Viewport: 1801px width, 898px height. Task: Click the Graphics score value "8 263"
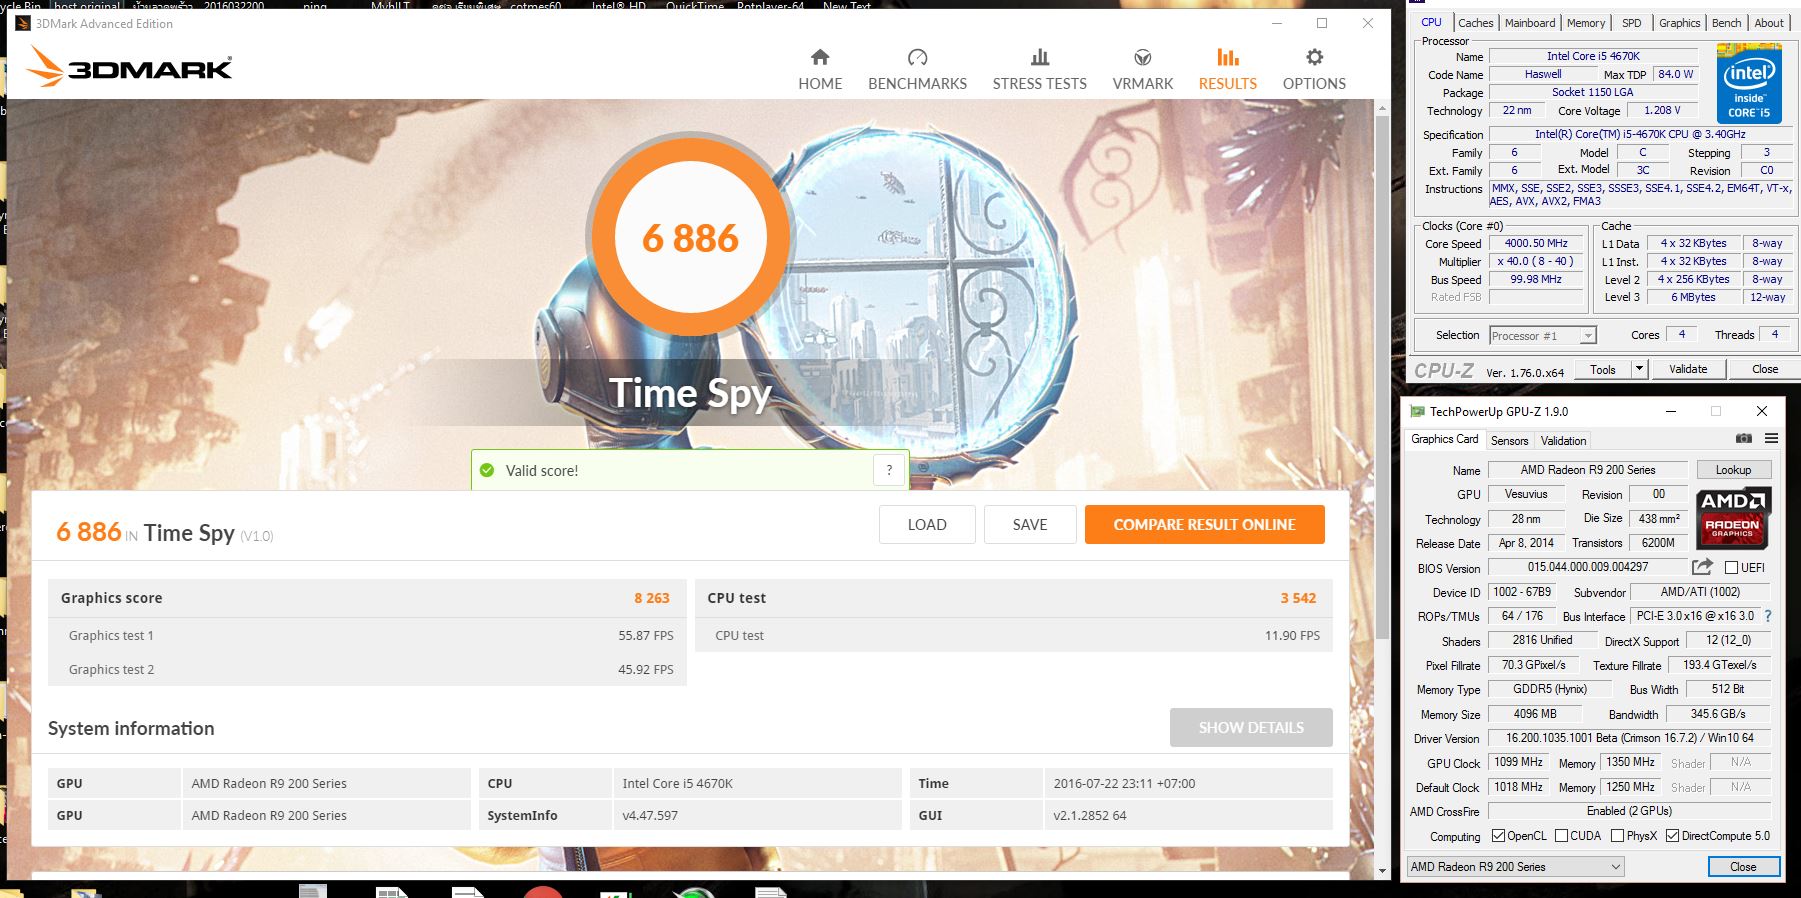652,598
